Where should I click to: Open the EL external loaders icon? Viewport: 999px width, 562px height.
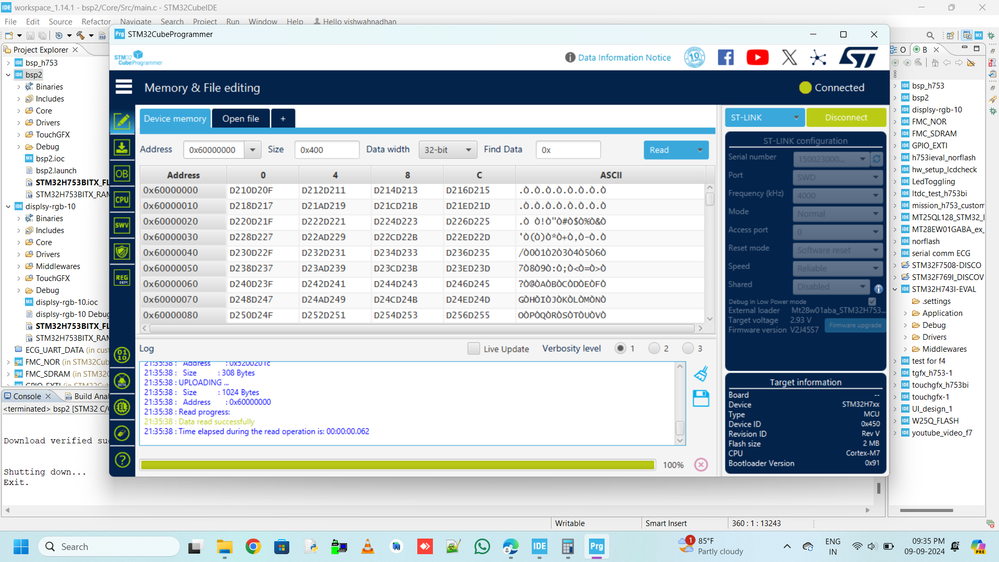pos(122,407)
